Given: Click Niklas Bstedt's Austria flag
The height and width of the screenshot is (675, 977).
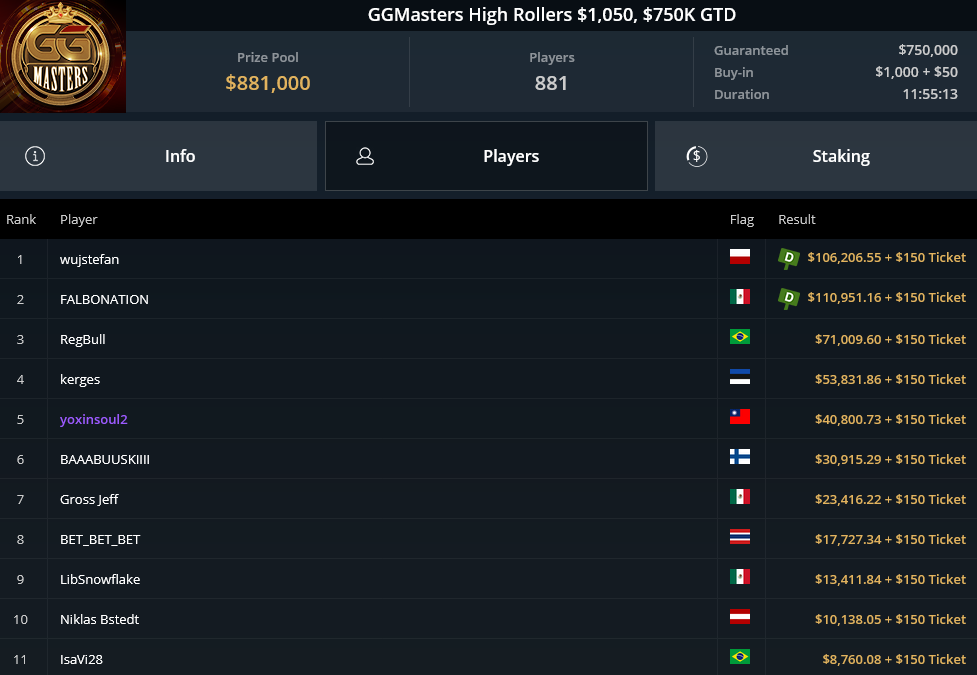Looking at the screenshot, I should 740,616.
